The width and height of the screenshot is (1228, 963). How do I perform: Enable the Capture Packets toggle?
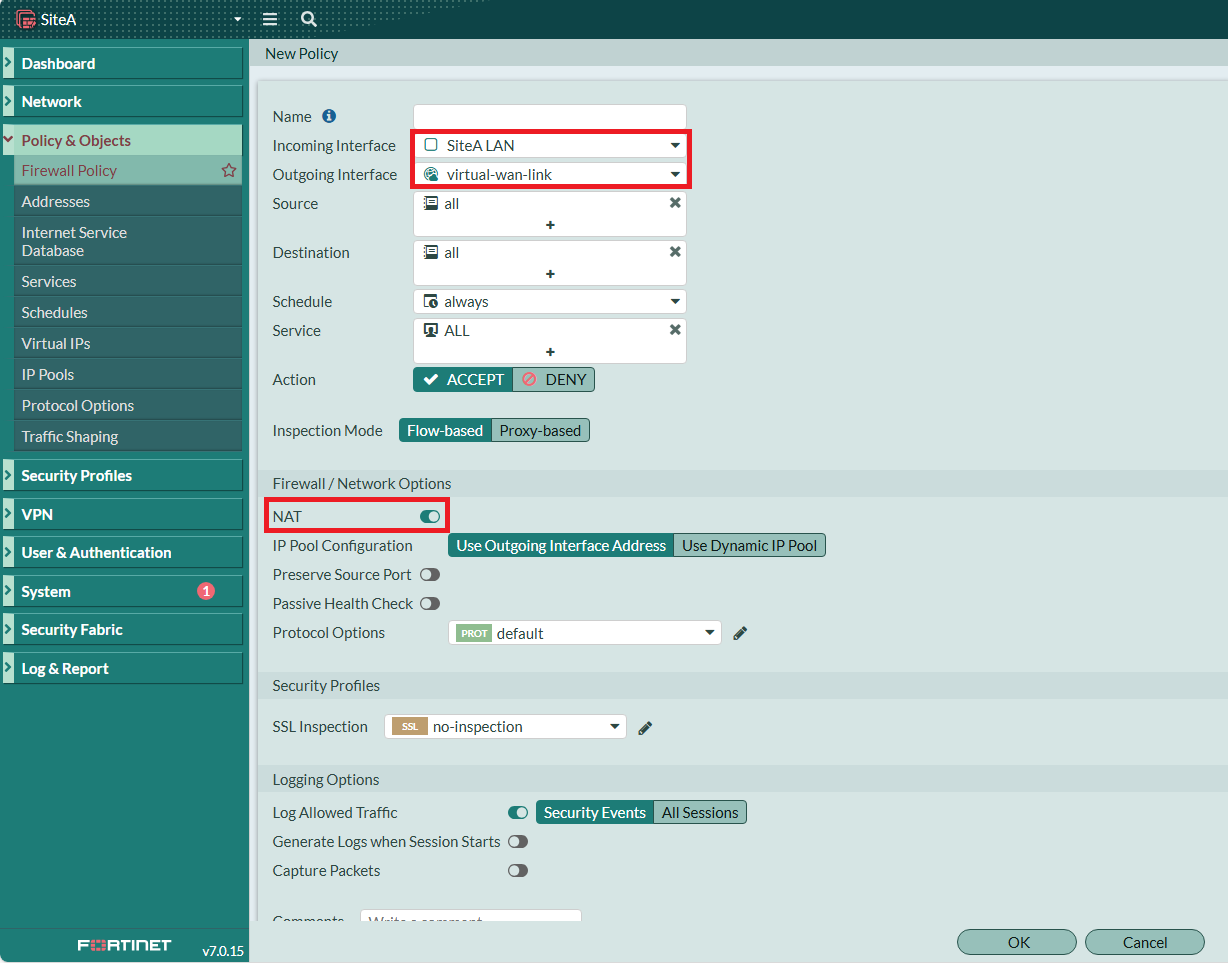click(x=518, y=871)
